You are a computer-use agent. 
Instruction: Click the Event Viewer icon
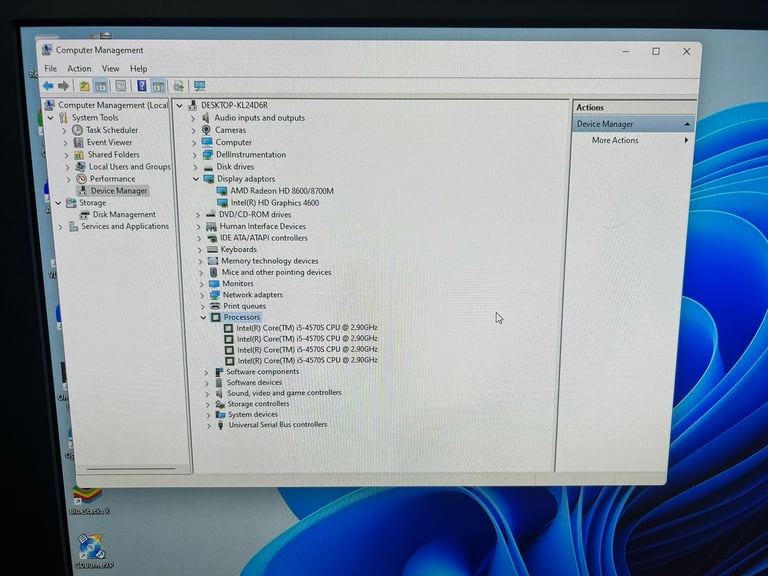pos(78,142)
